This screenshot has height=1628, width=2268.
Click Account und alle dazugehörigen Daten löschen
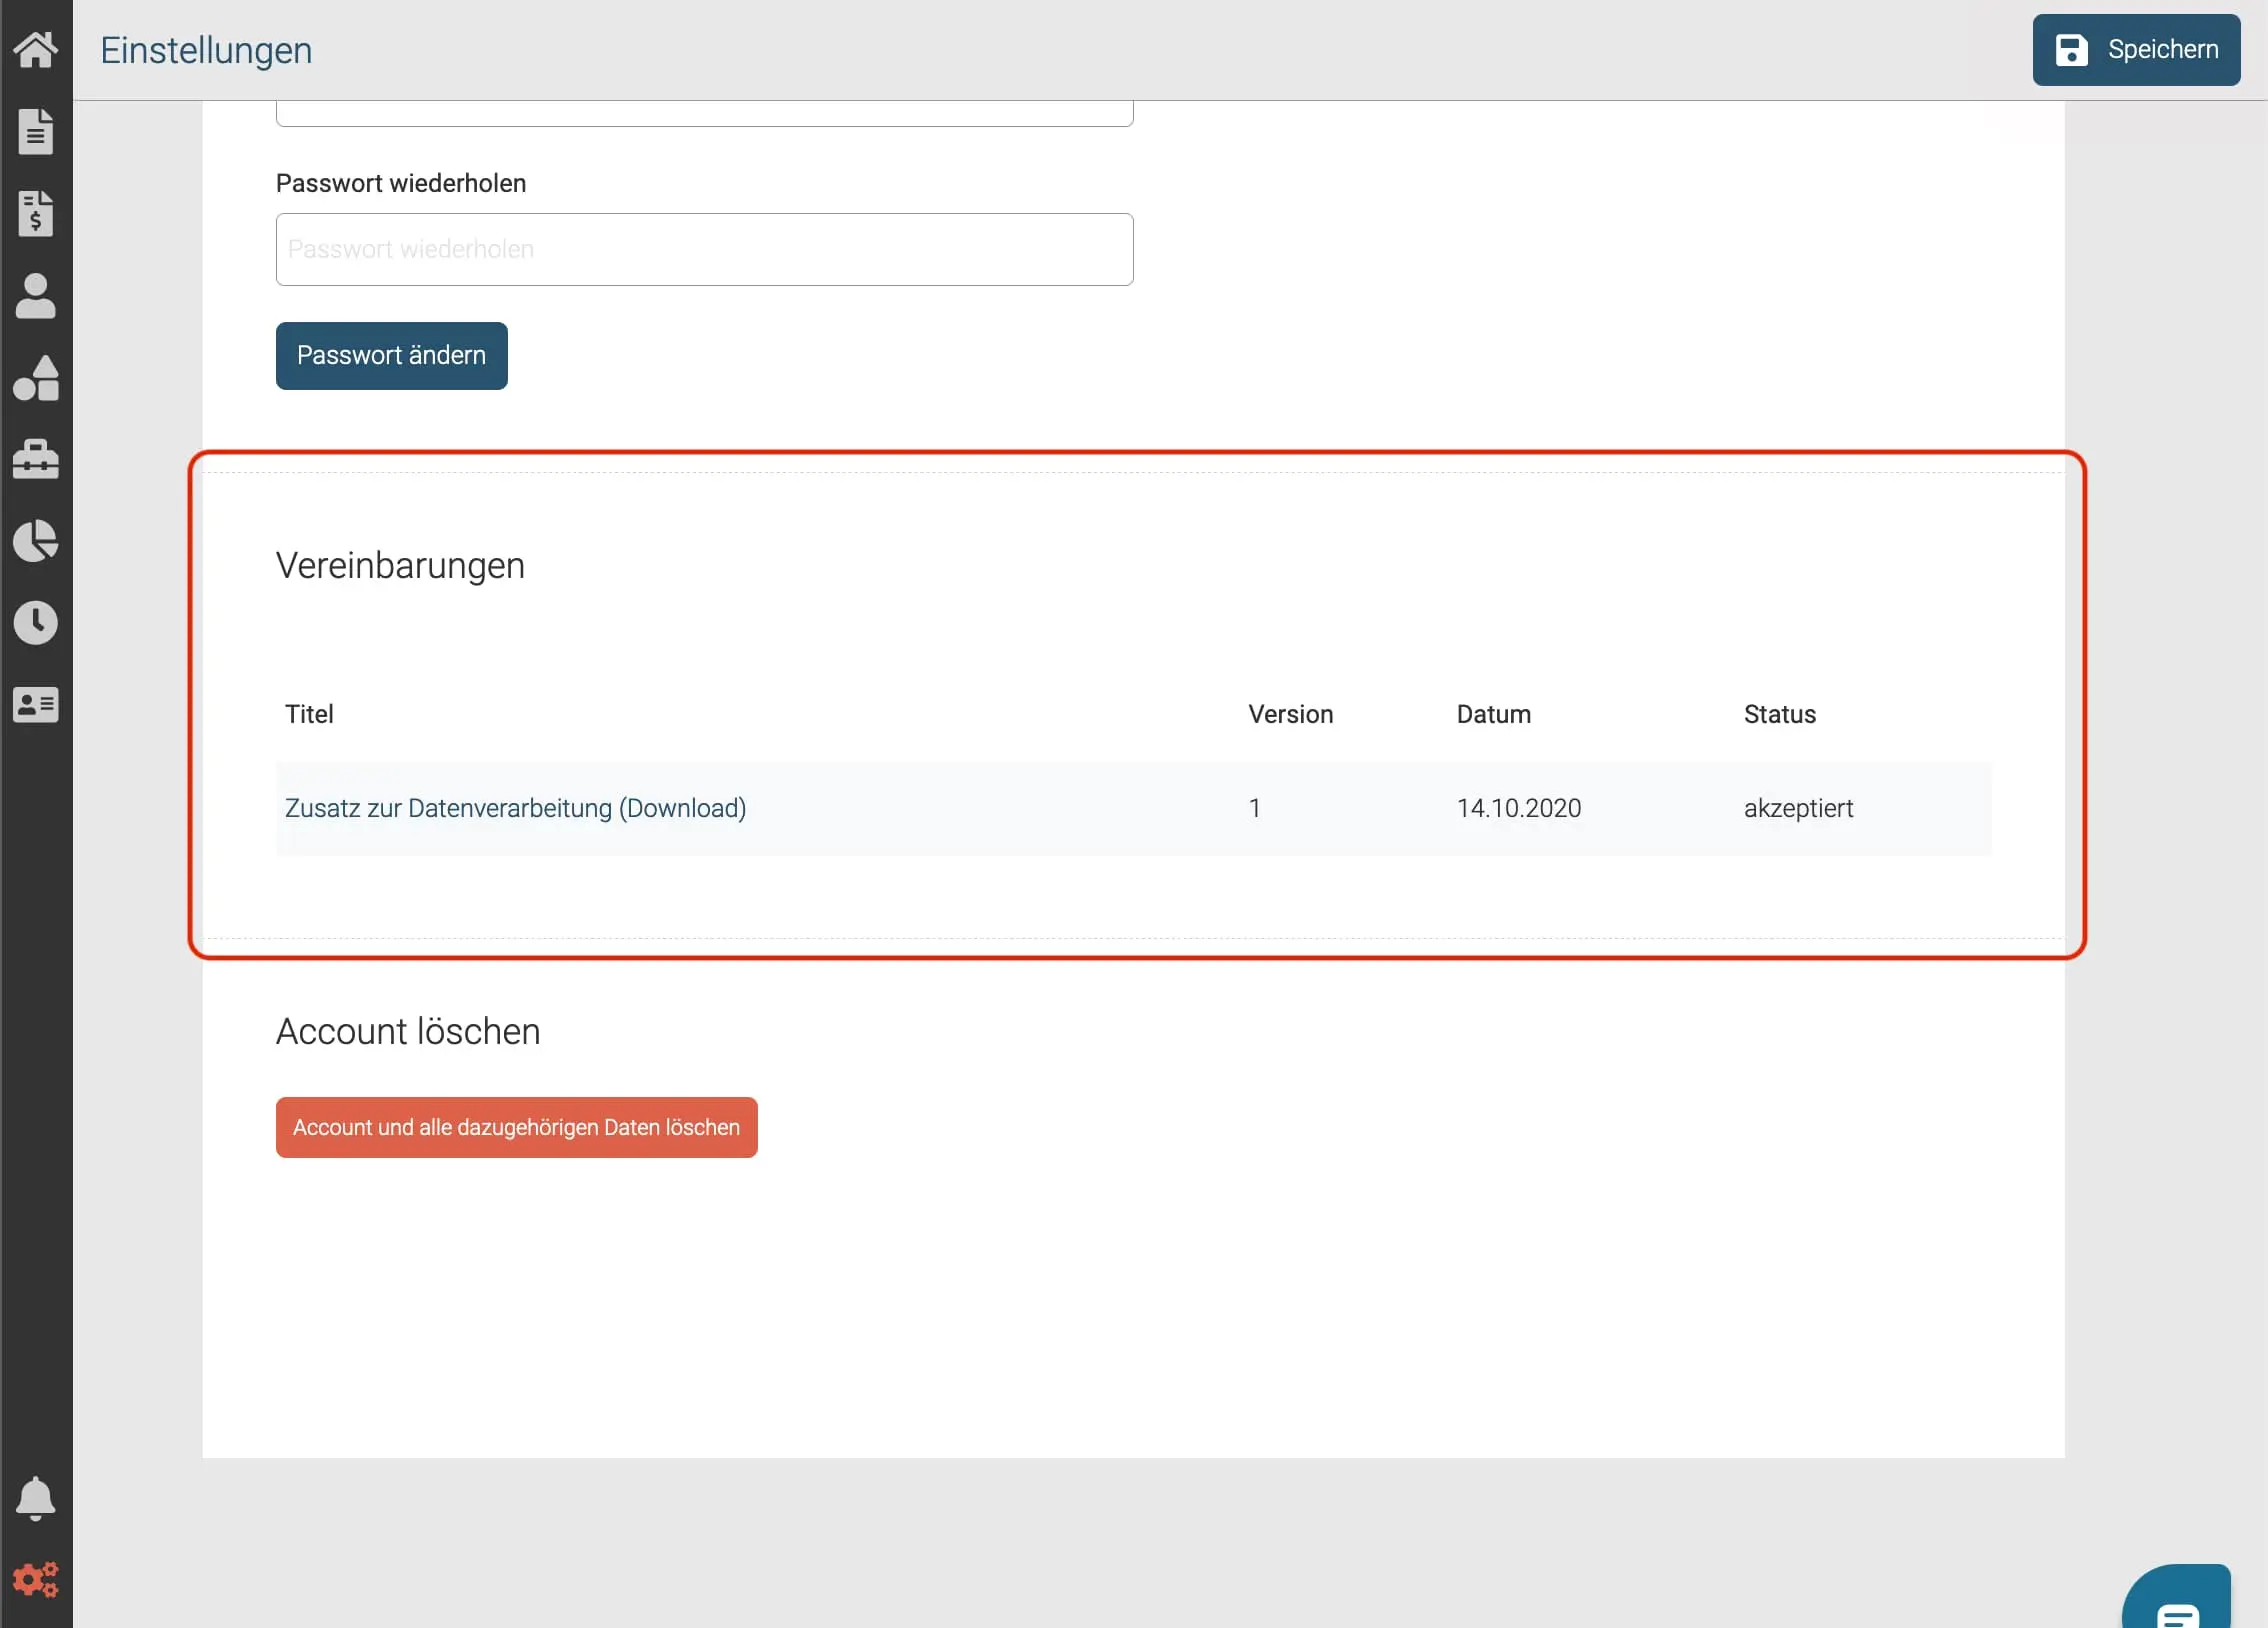coord(517,1128)
